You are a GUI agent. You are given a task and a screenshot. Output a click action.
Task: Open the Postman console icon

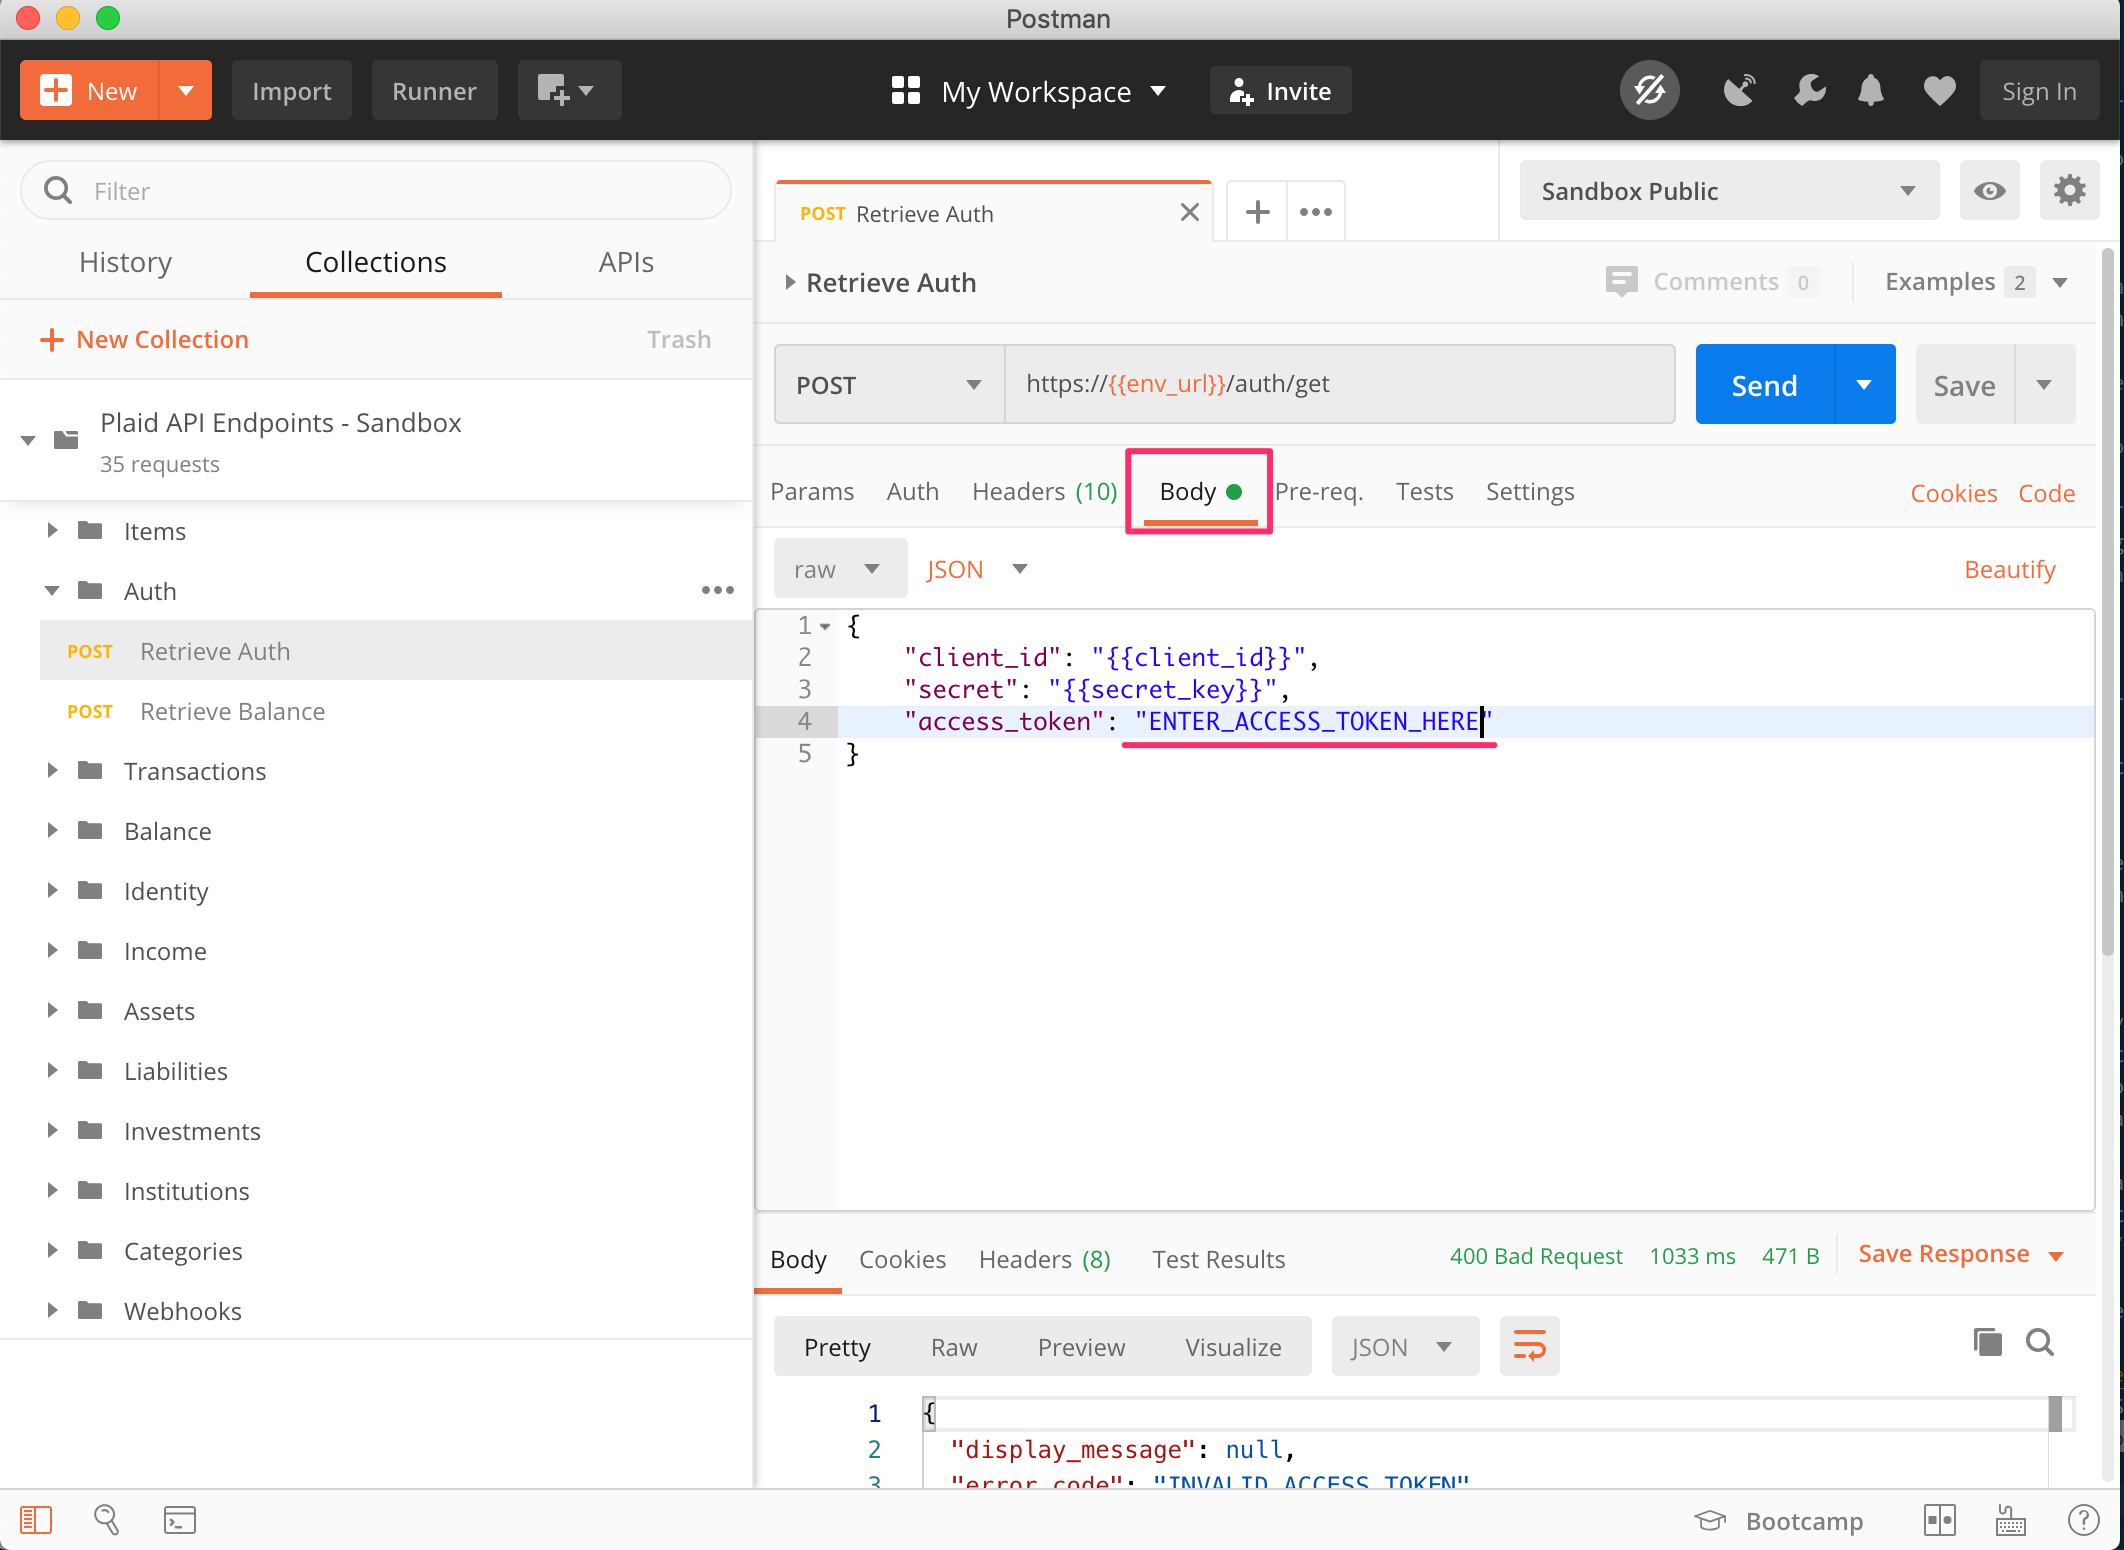[x=180, y=1520]
